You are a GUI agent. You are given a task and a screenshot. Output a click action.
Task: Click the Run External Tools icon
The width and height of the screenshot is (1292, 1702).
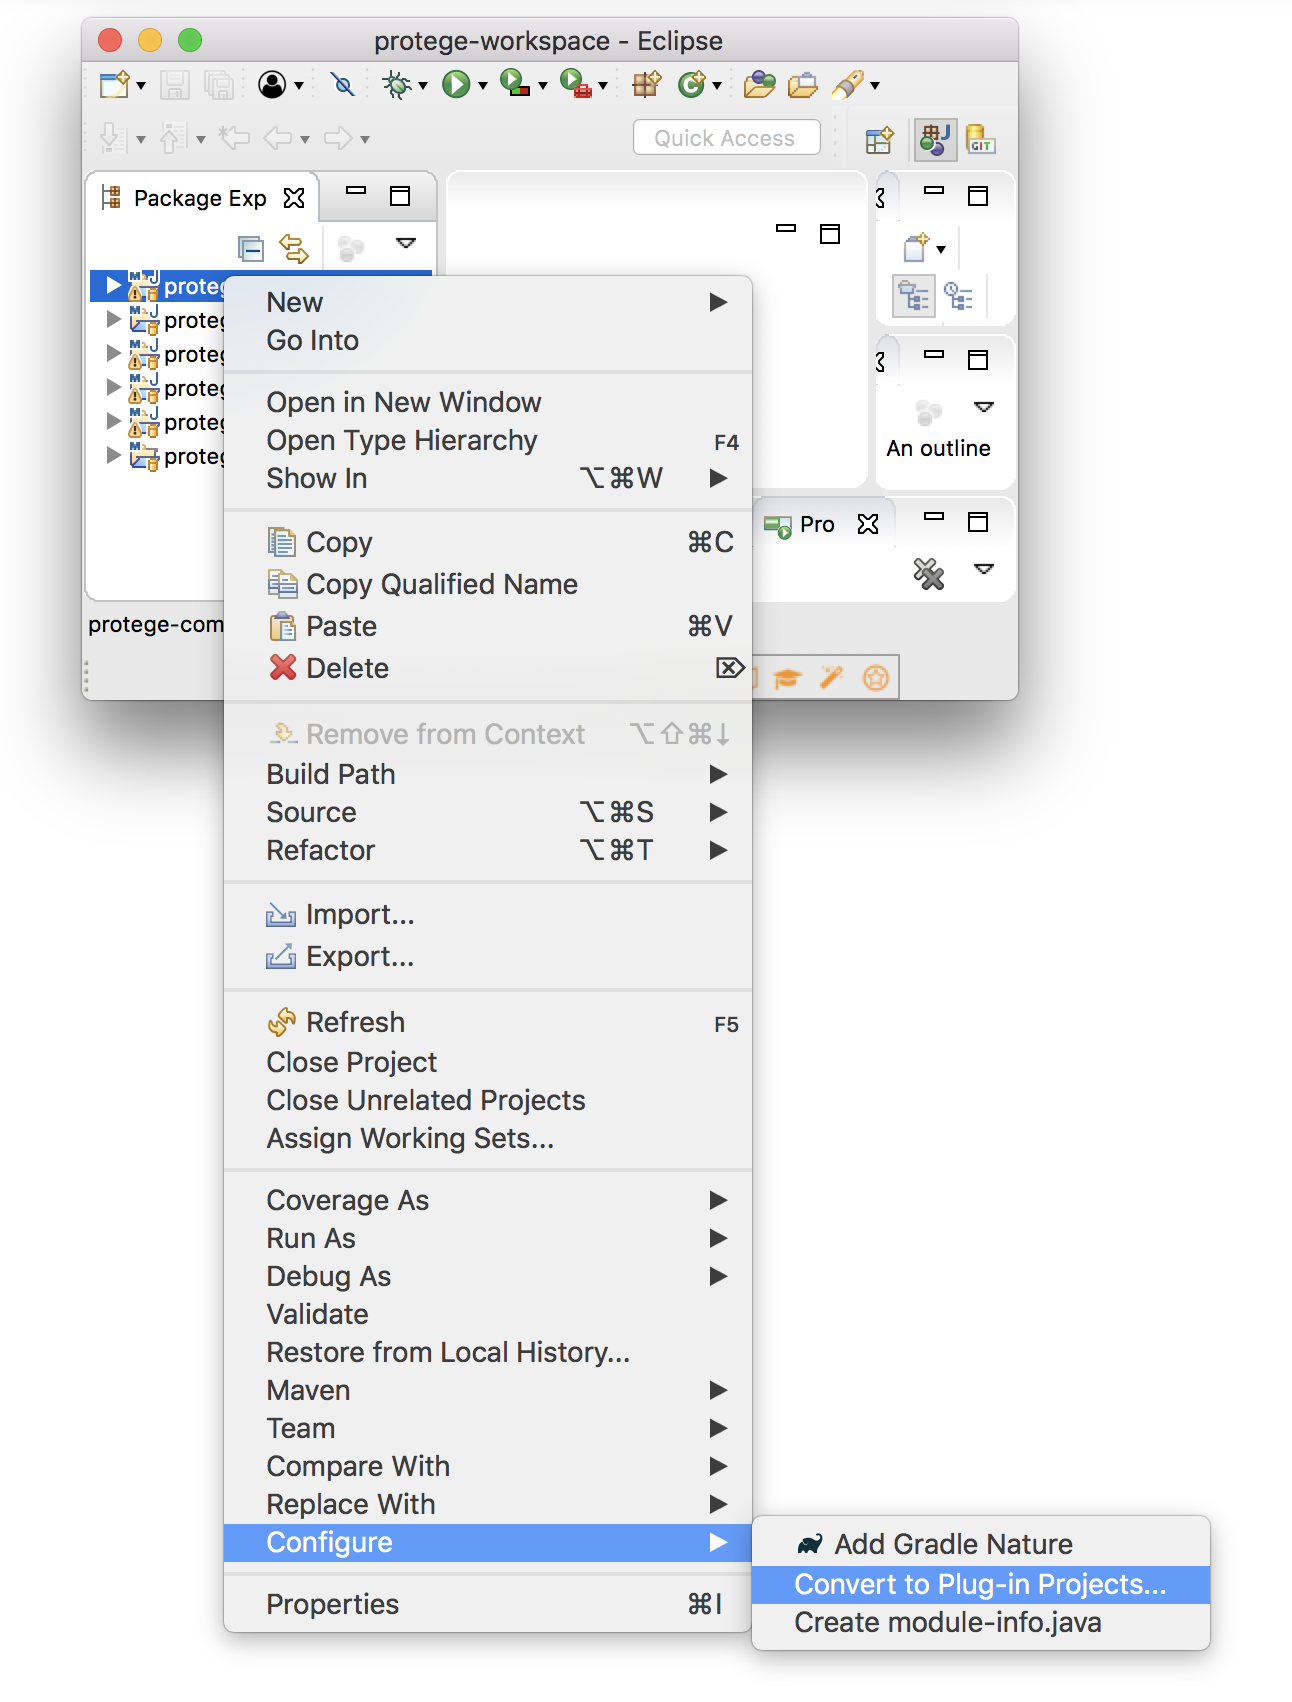click(x=575, y=83)
